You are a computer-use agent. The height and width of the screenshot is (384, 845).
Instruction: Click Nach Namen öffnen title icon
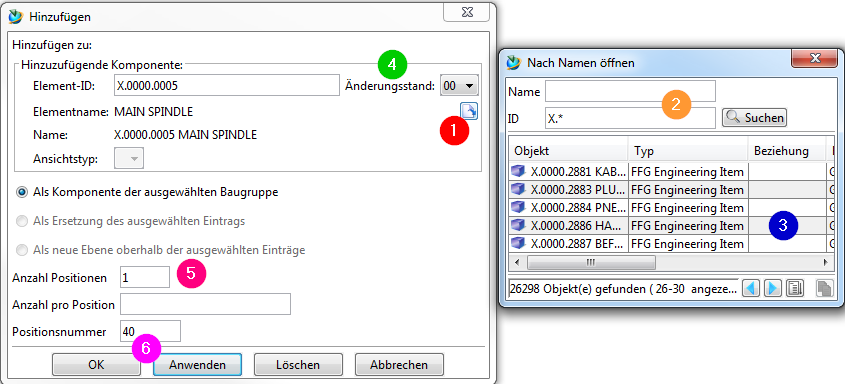pyautogui.click(x=515, y=62)
